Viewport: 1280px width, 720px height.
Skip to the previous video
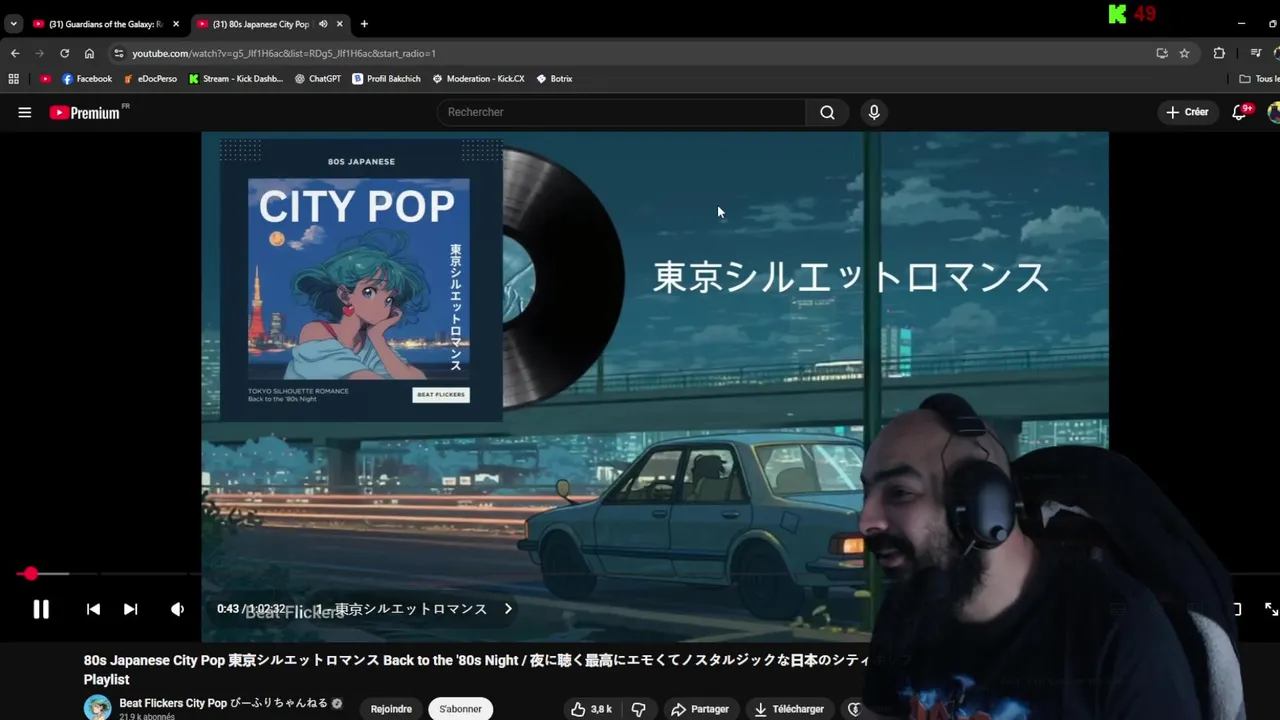pos(93,609)
